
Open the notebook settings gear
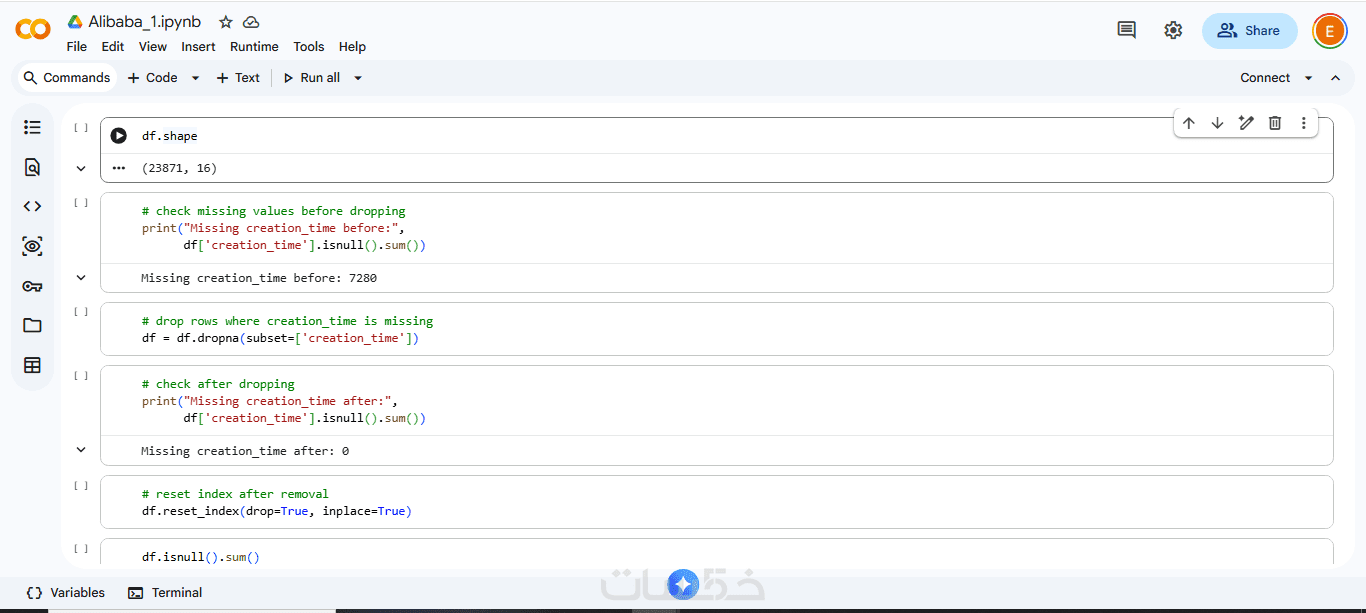[1173, 30]
